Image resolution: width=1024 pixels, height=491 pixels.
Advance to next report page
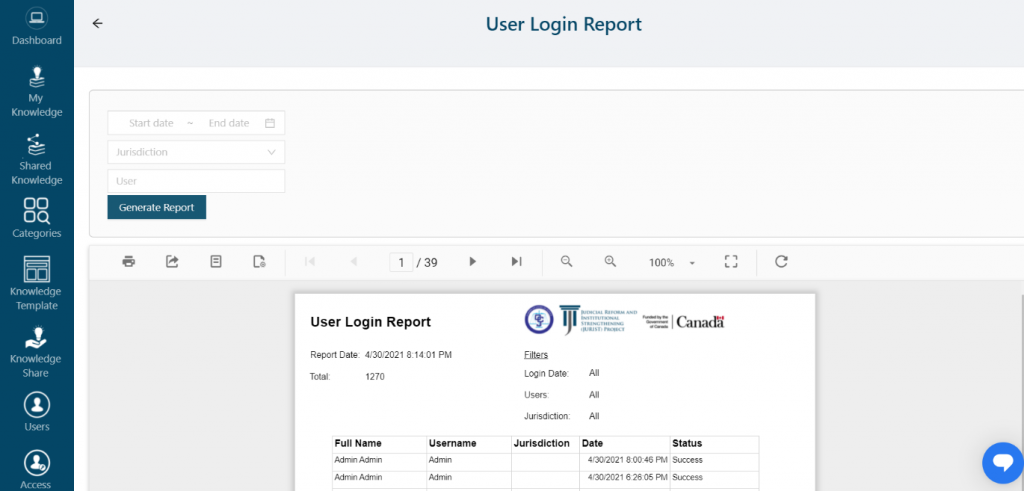473,262
